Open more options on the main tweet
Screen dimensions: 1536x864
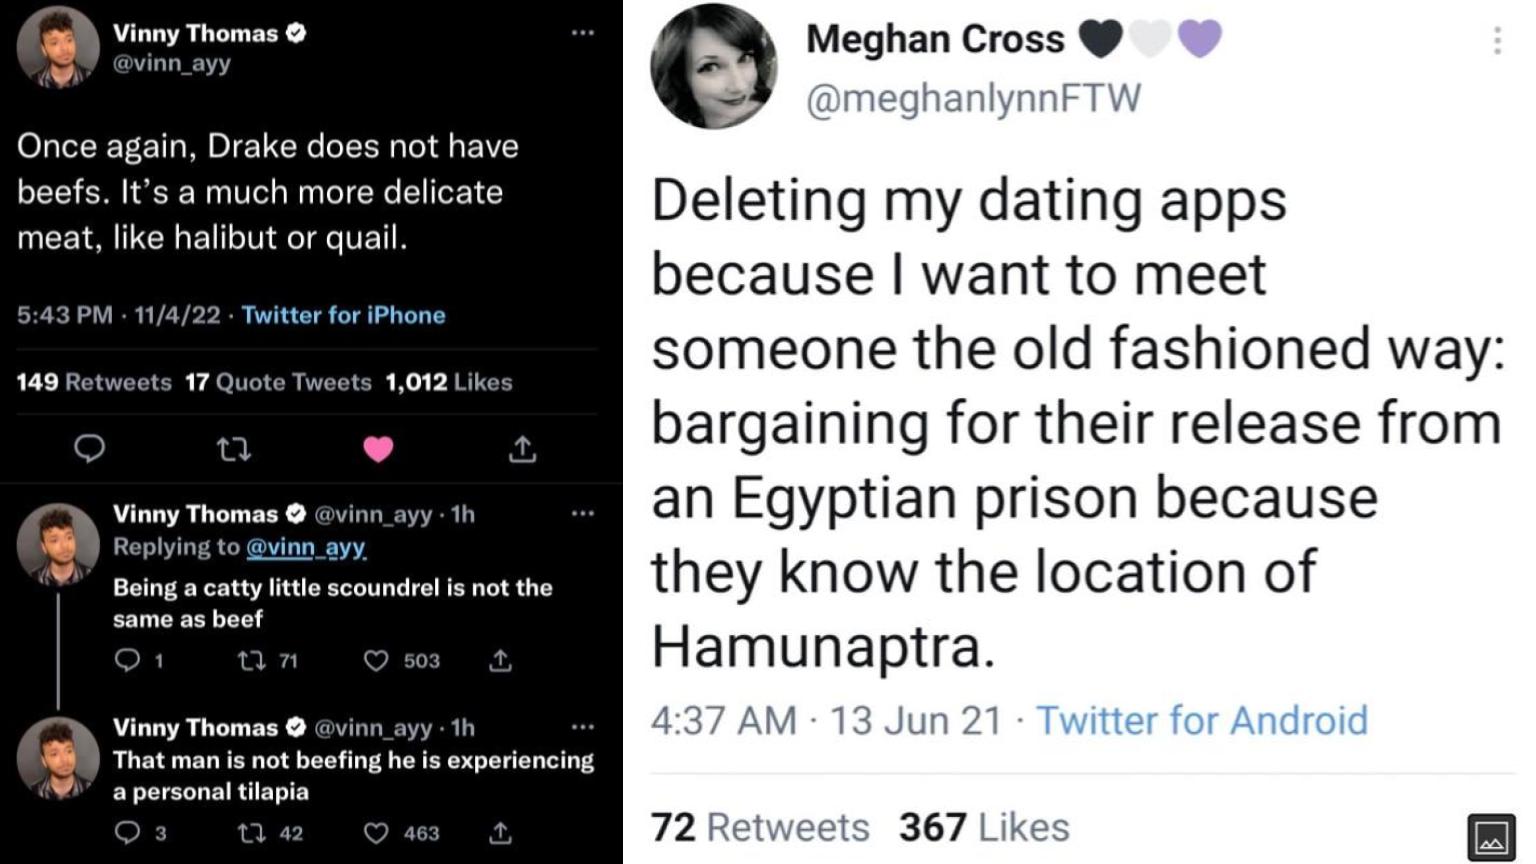tap(582, 33)
